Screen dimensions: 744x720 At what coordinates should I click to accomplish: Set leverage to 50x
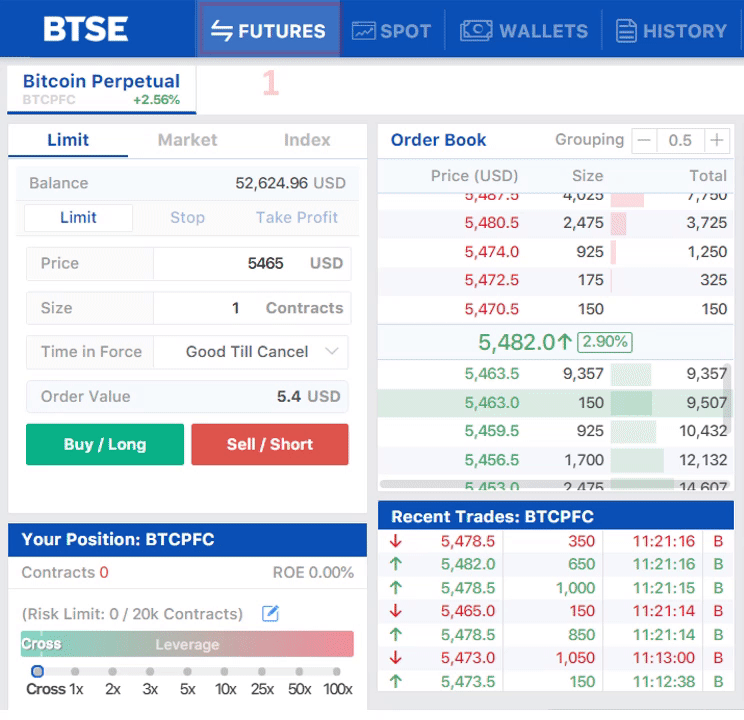click(x=299, y=671)
